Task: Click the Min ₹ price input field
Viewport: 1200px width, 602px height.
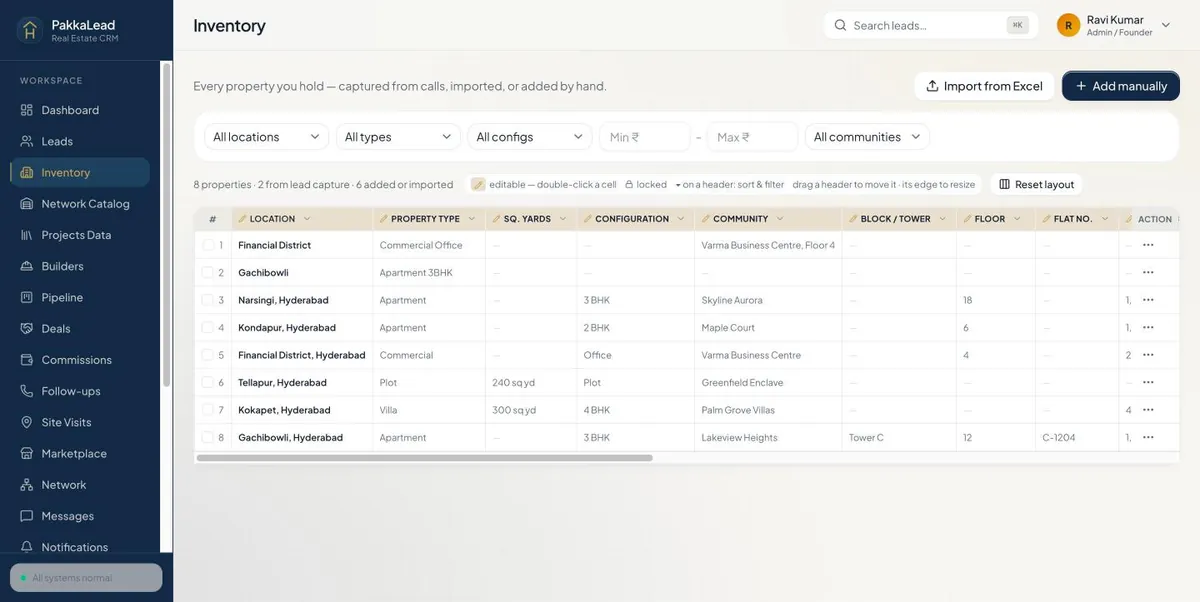Action: point(645,137)
